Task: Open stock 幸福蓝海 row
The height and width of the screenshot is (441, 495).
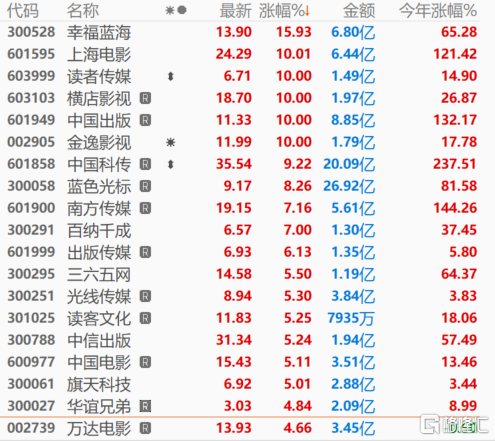Action: (242, 32)
